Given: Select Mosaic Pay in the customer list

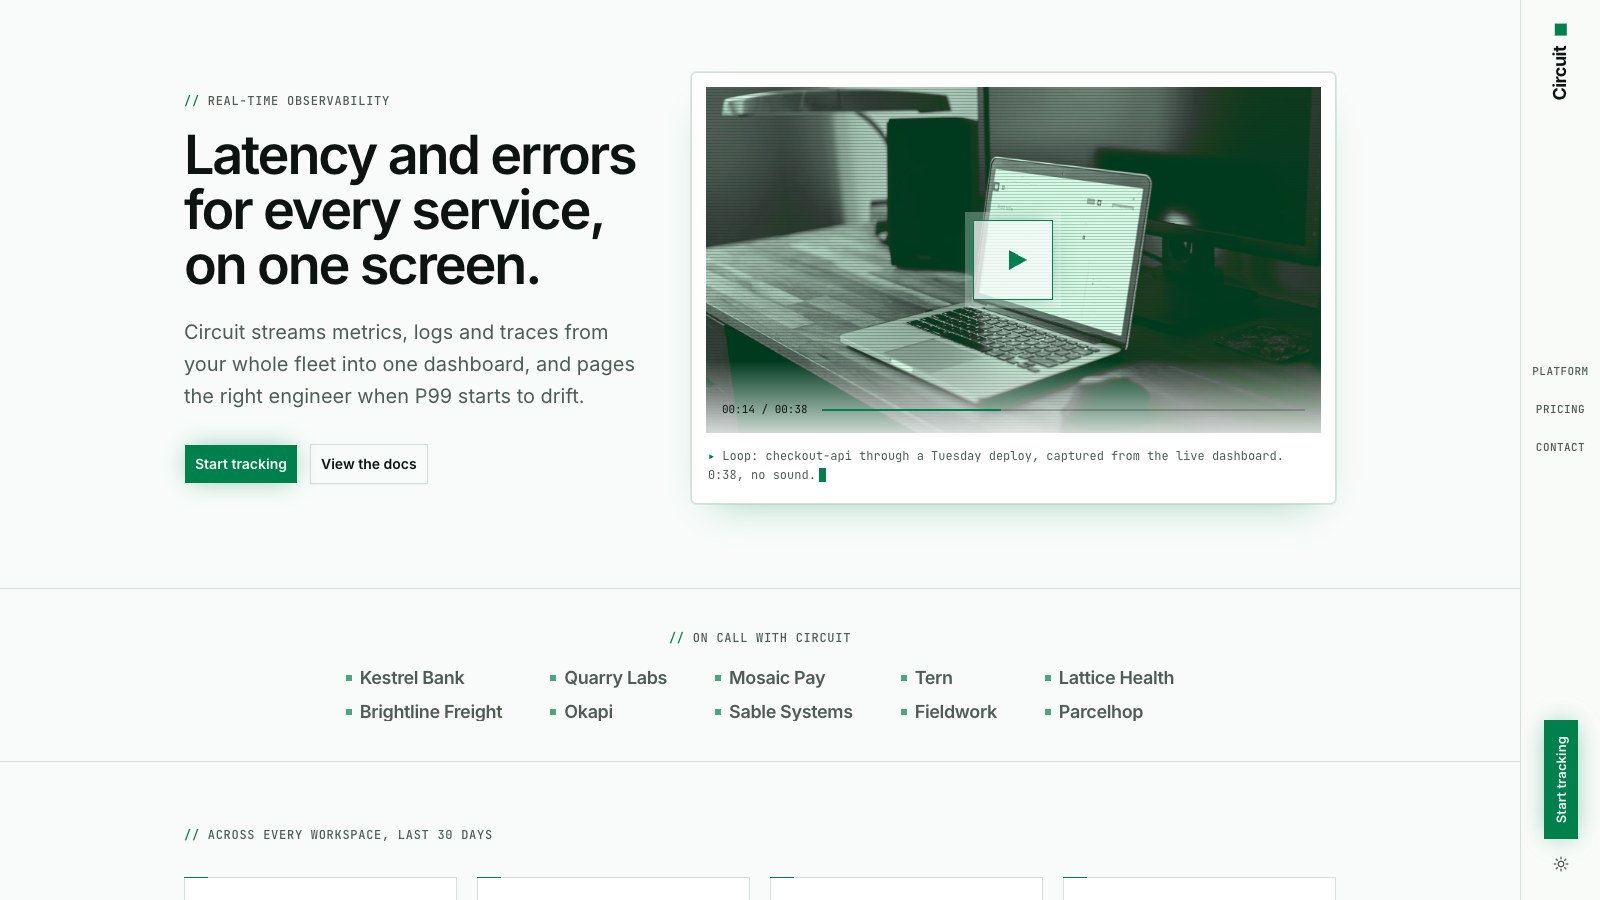Looking at the screenshot, I should [x=770, y=678].
